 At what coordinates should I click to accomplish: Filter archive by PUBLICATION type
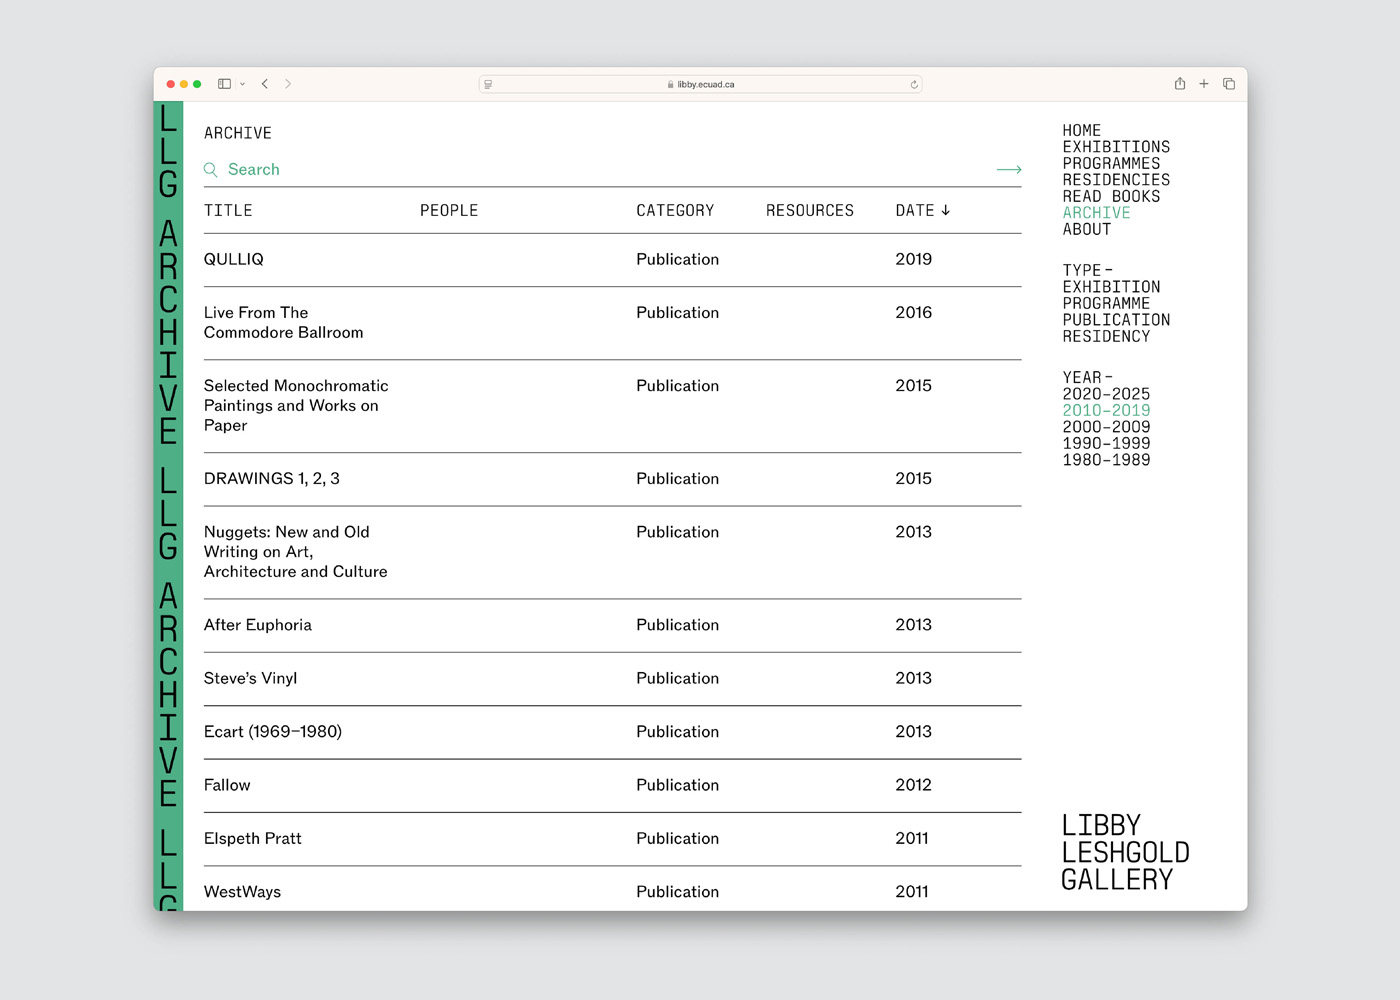[1116, 320]
